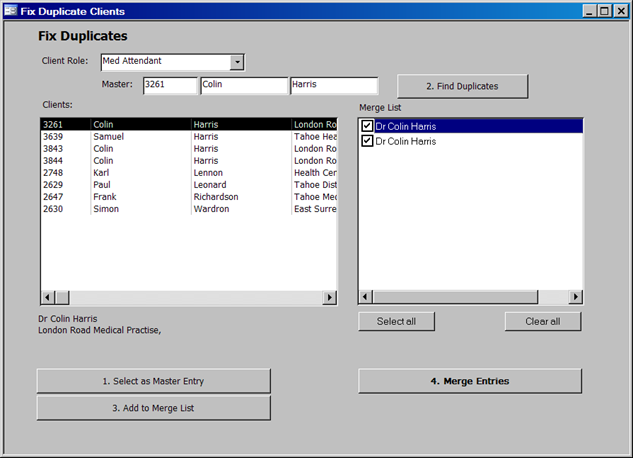The height and width of the screenshot is (458, 633).
Task: Select client row 3639 Samuel Harris
Action: tap(189, 136)
